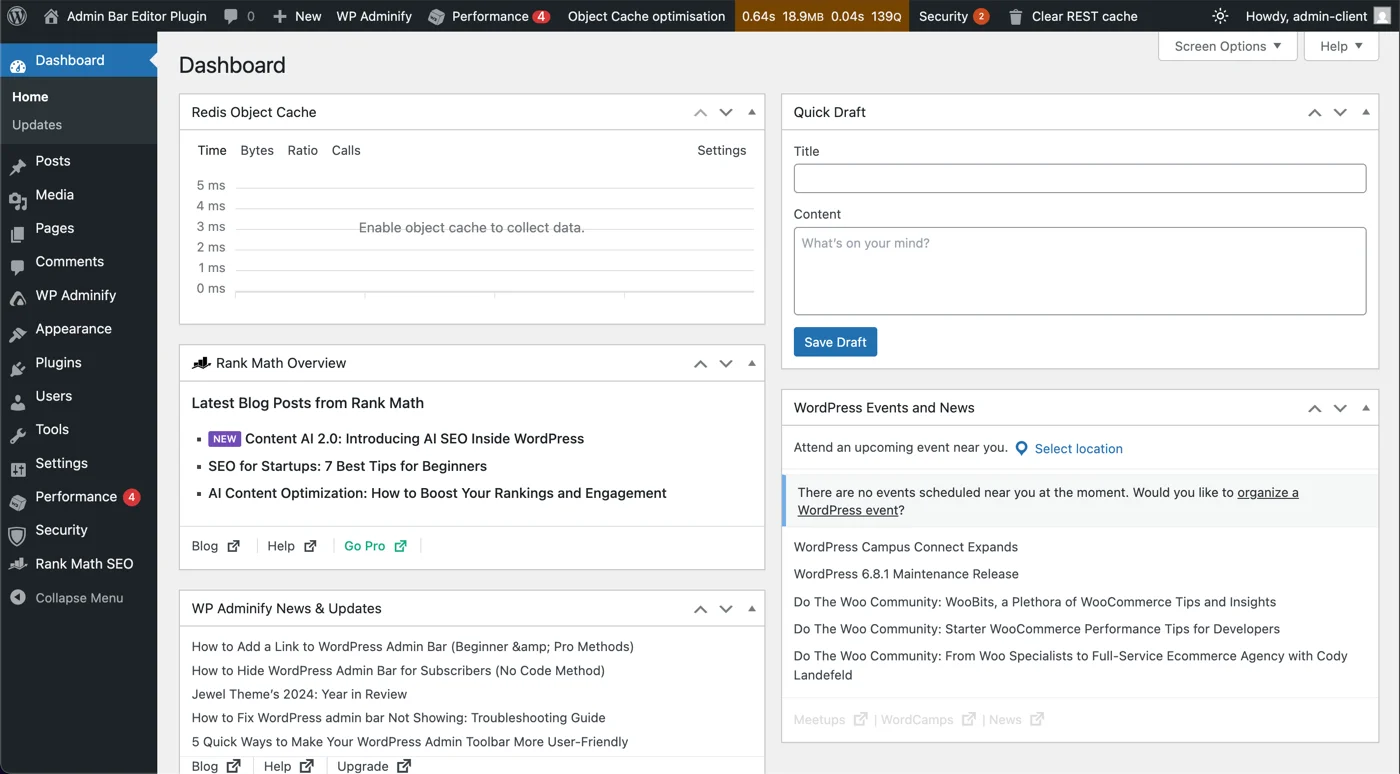Open WordPress Campus Connect Expands news

coord(906,547)
